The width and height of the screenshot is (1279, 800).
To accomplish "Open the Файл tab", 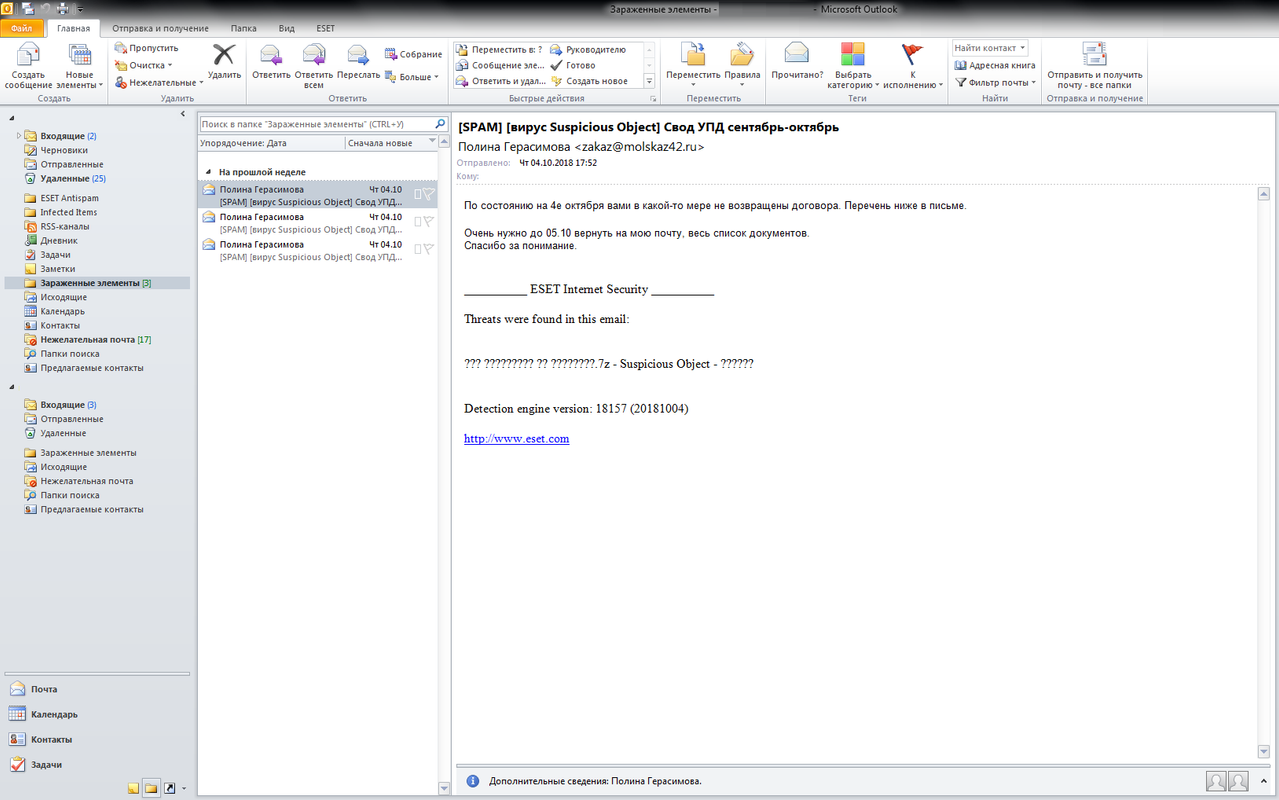I will coord(22,28).
